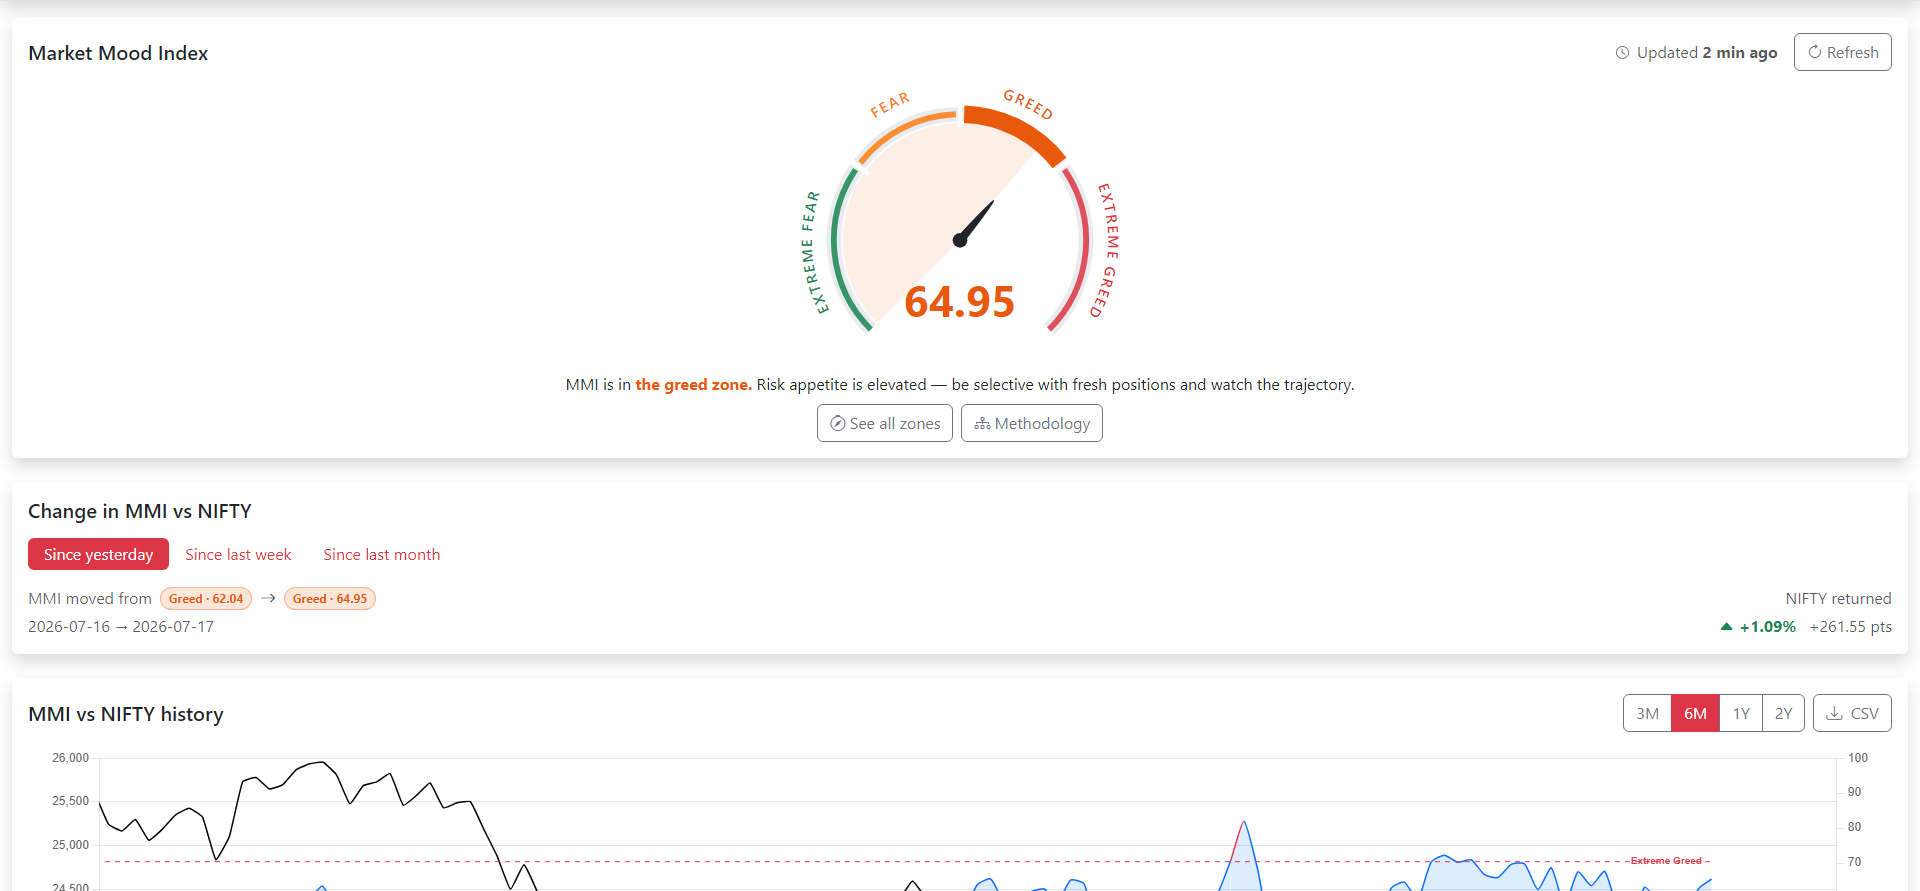The width and height of the screenshot is (1920, 891).
Task: Select the 3M history range
Action: tap(1647, 714)
